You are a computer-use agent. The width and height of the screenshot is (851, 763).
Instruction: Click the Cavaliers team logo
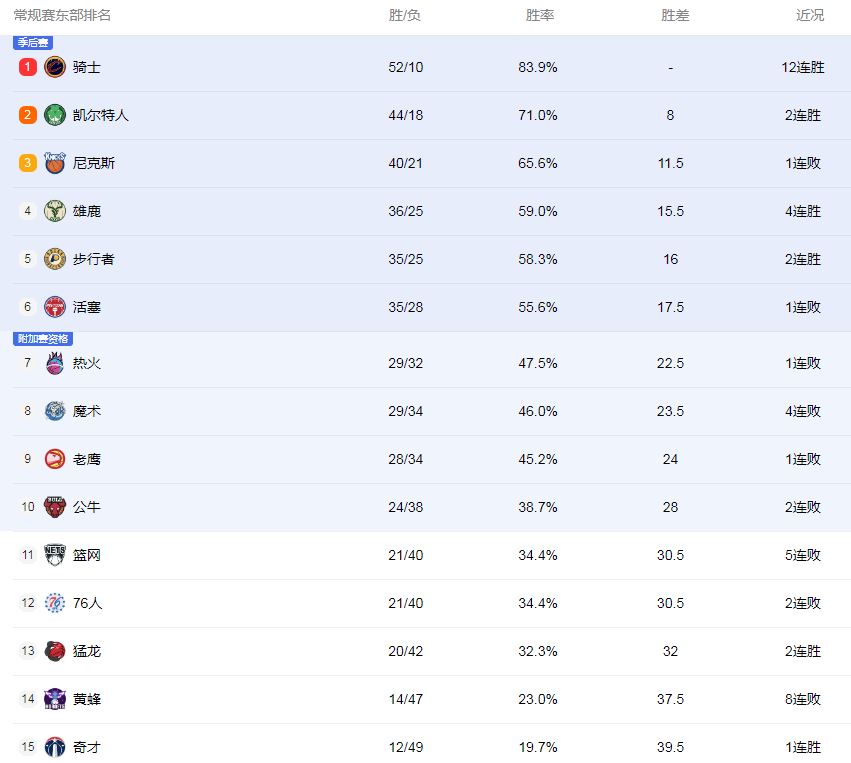click(x=55, y=67)
